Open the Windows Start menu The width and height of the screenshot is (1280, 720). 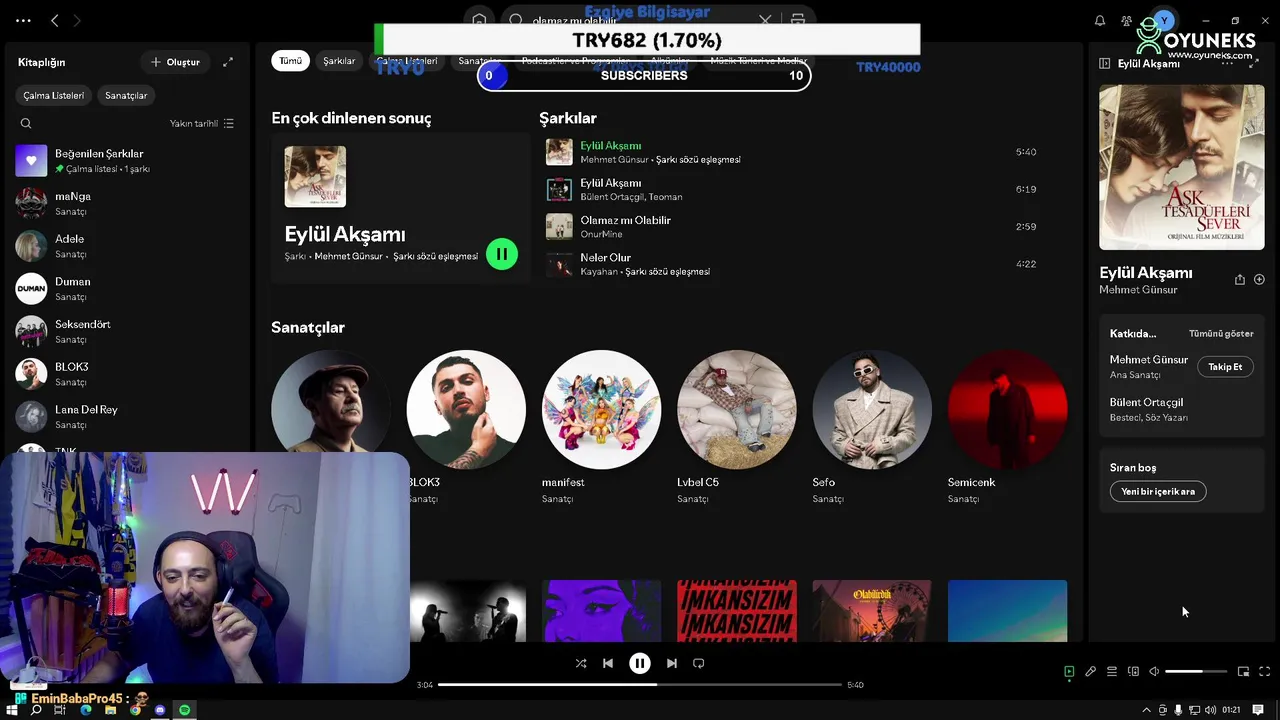pyautogui.click(x=13, y=710)
